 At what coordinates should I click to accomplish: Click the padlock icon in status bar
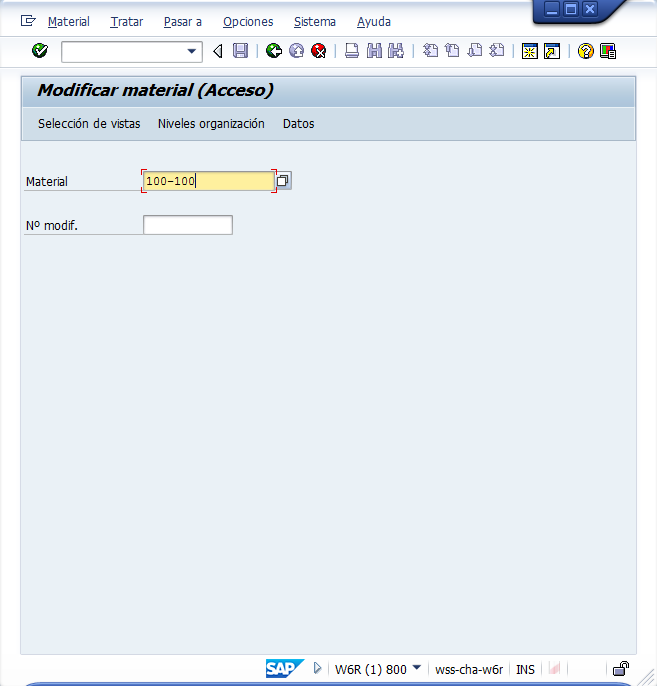[x=621, y=668]
